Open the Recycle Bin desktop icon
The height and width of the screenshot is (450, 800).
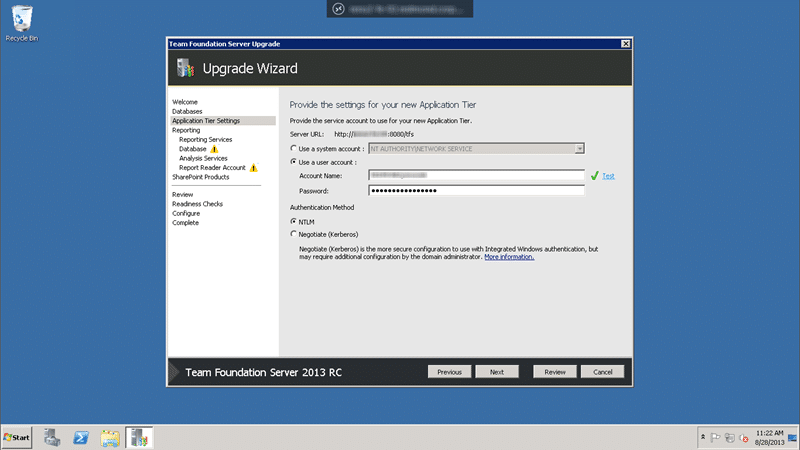(x=21, y=23)
